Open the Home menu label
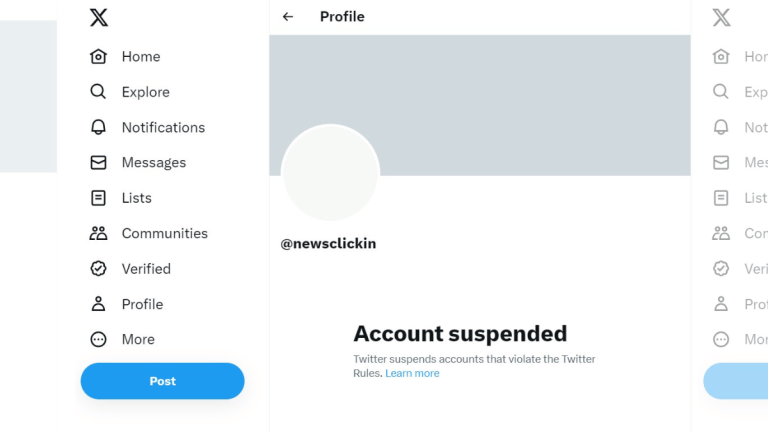Screen dimensions: 768x432 coord(141,57)
